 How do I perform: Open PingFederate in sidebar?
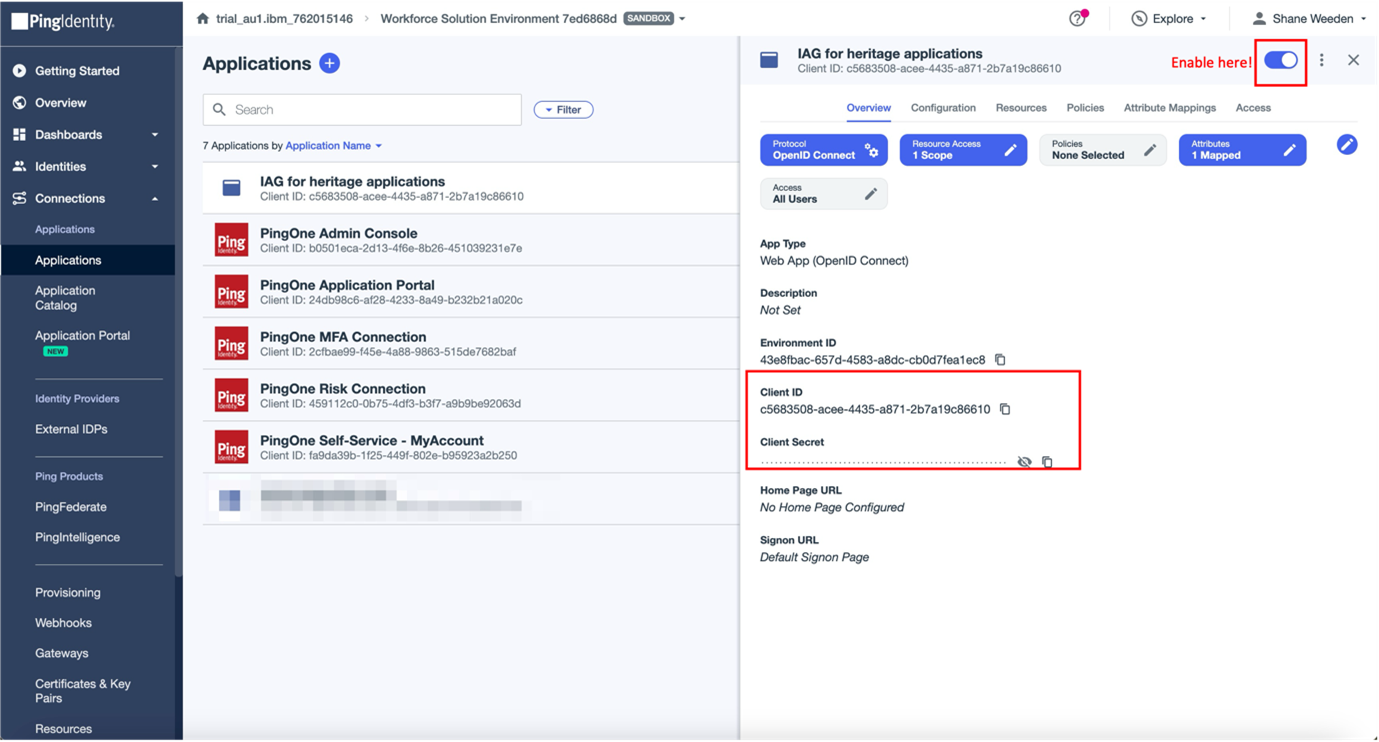pos(70,507)
